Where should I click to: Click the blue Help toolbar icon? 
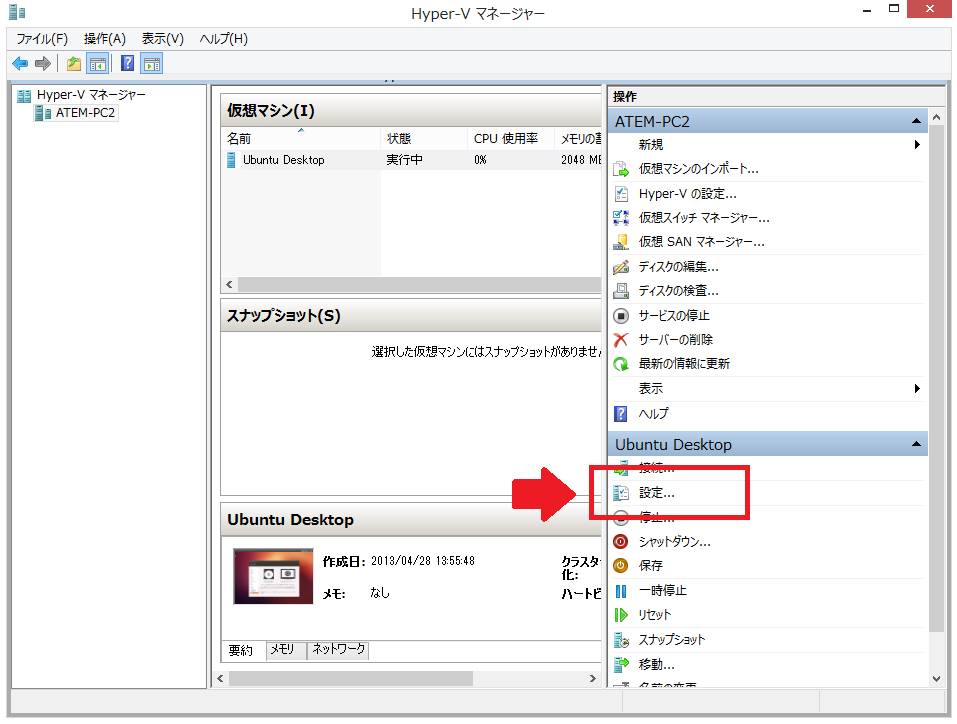[127, 63]
